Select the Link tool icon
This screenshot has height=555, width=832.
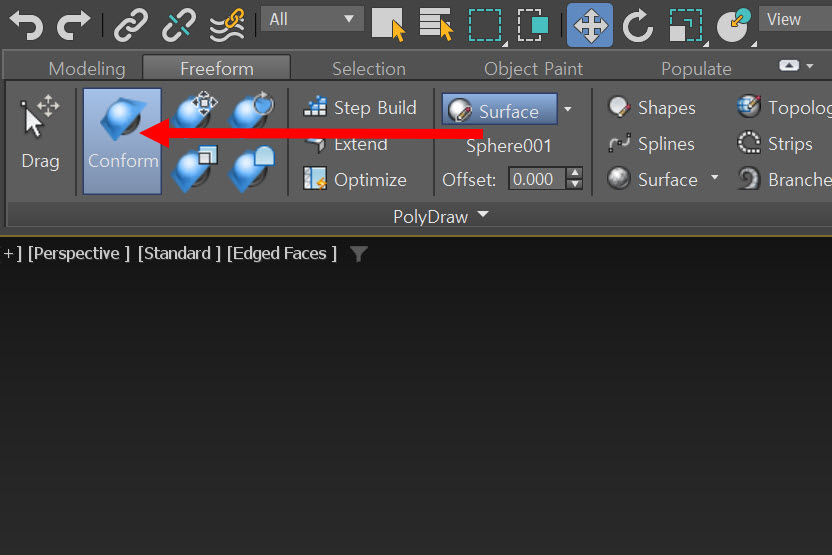click(131, 25)
